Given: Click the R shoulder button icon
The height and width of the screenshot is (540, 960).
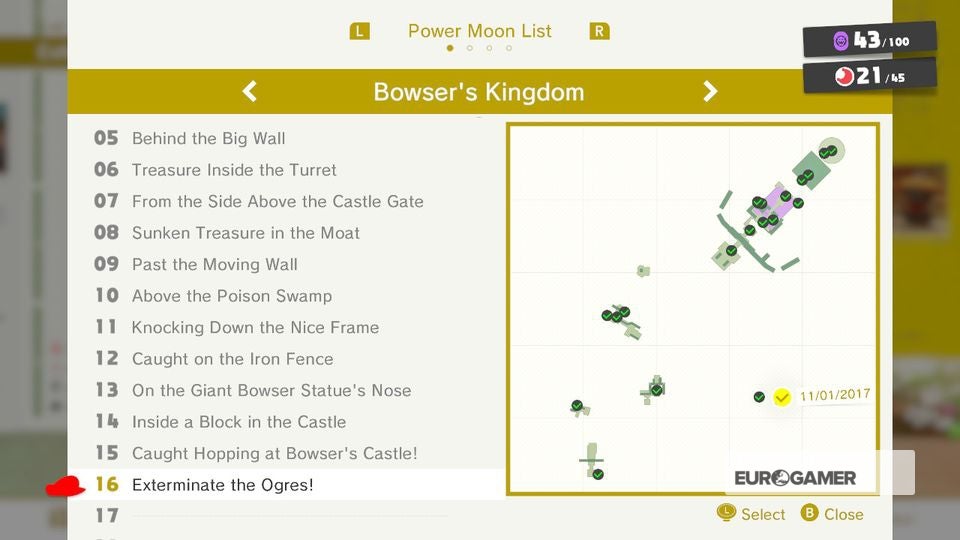Looking at the screenshot, I should pos(599,31).
